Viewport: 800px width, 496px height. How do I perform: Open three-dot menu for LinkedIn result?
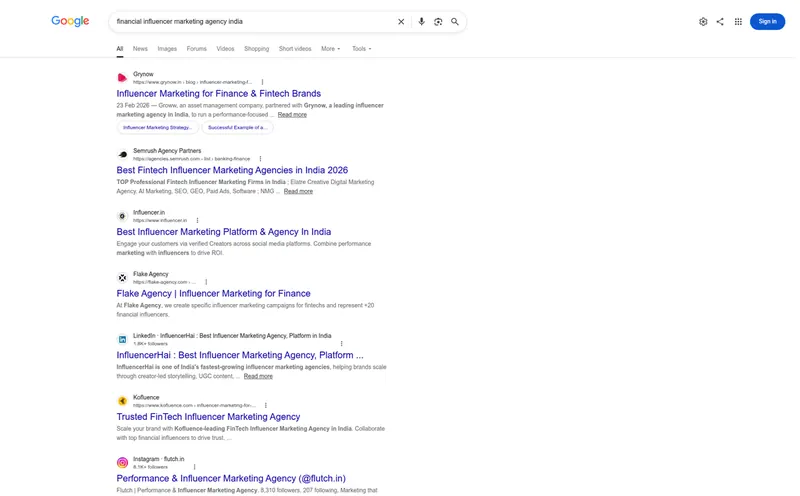coord(341,344)
